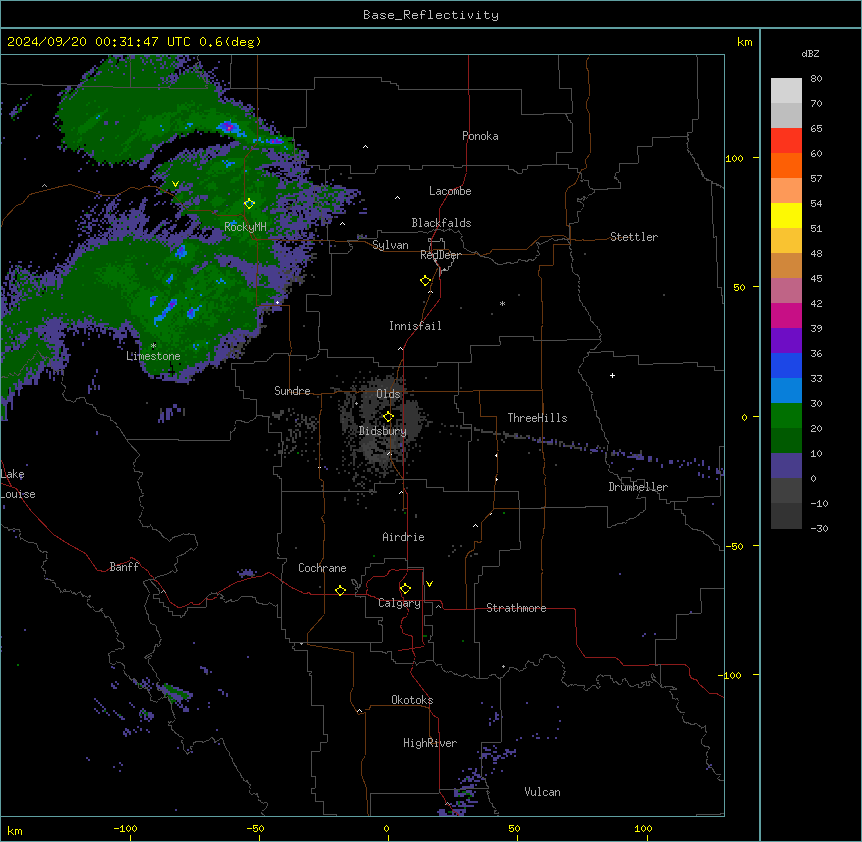Image resolution: width=862 pixels, height=842 pixels.
Task: Click the Olds town label
Action: [x=388, y=394]
